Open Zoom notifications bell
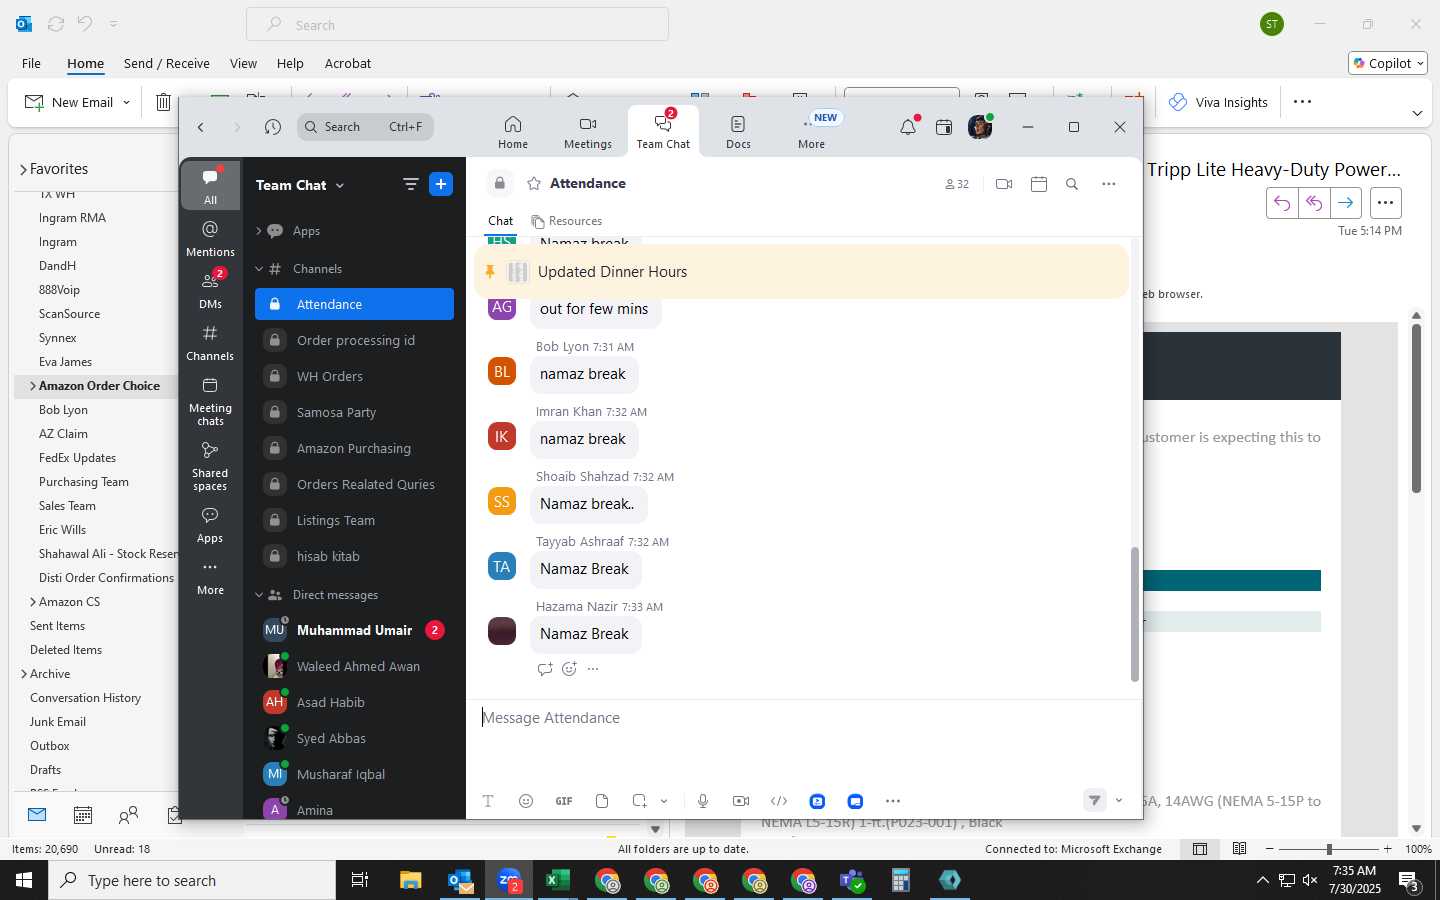Image resolution: width=1440 pixels, height=900 pixels. click(908, 127)
